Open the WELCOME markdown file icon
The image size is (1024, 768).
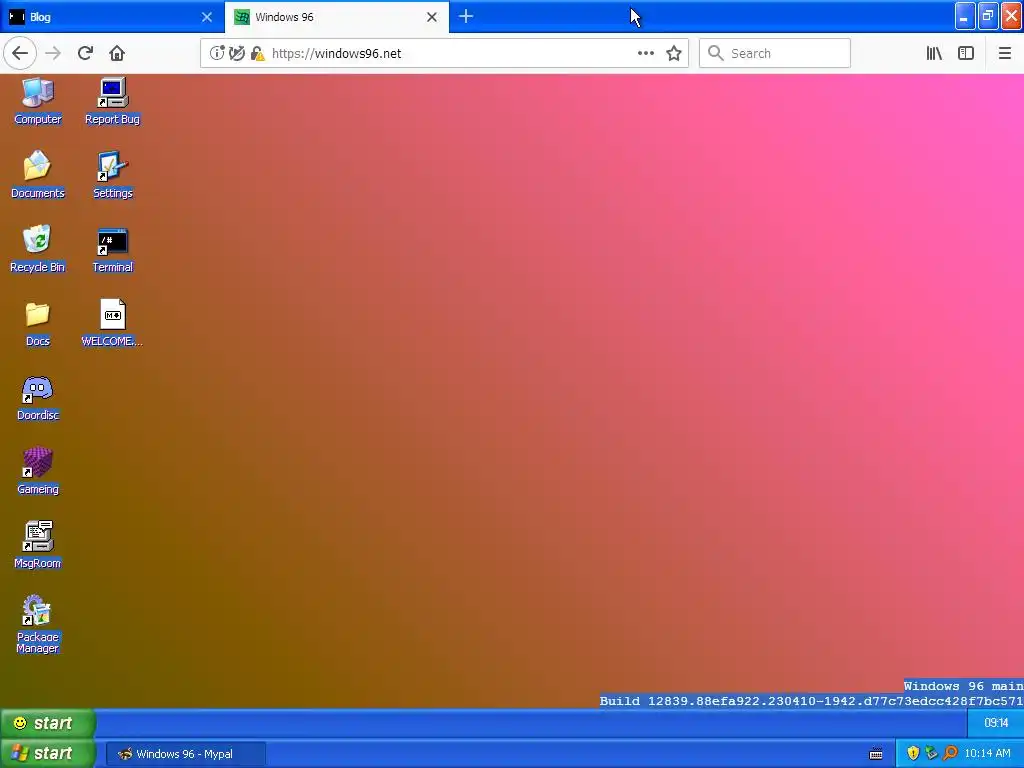(112, 323)
